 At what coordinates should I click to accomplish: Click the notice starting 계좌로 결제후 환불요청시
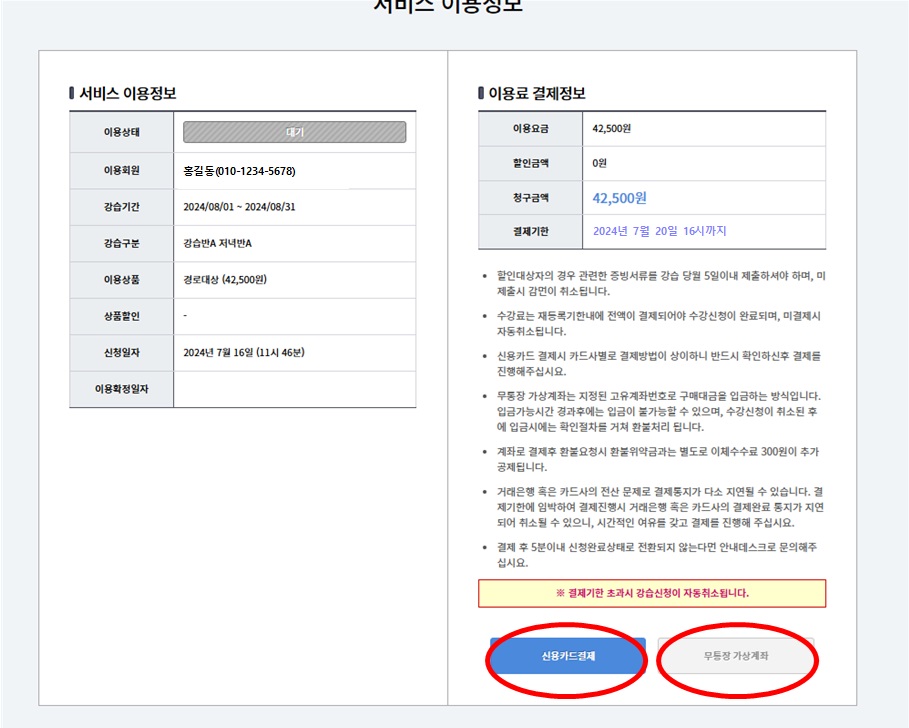(x=658, y=459)
